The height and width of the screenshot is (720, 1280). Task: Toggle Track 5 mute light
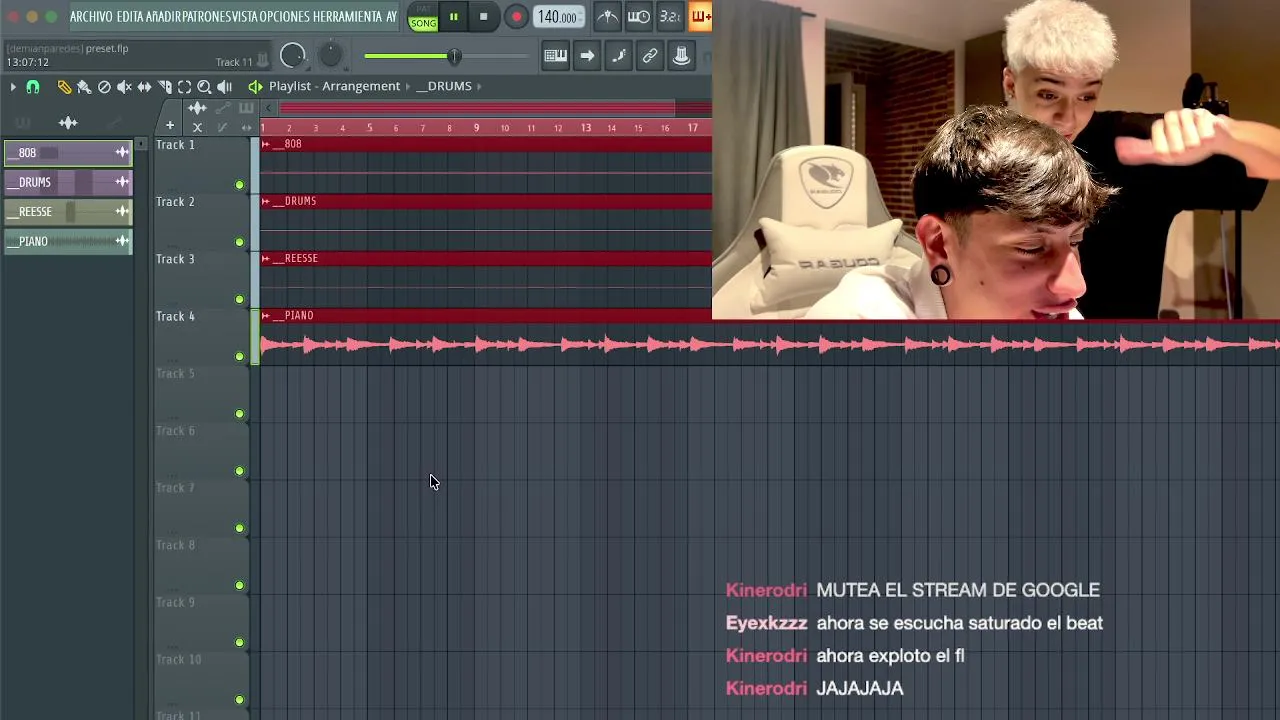(239, 414)
